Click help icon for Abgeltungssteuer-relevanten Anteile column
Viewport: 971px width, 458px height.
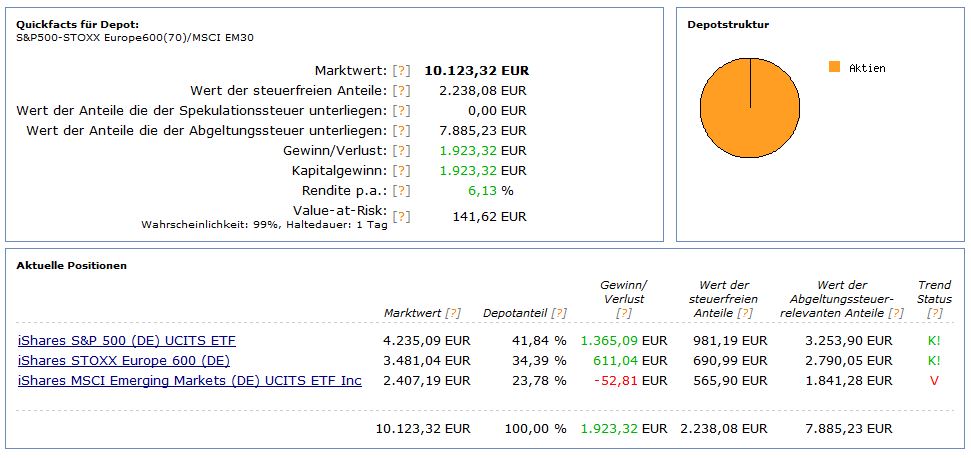(x=895, y=313)
